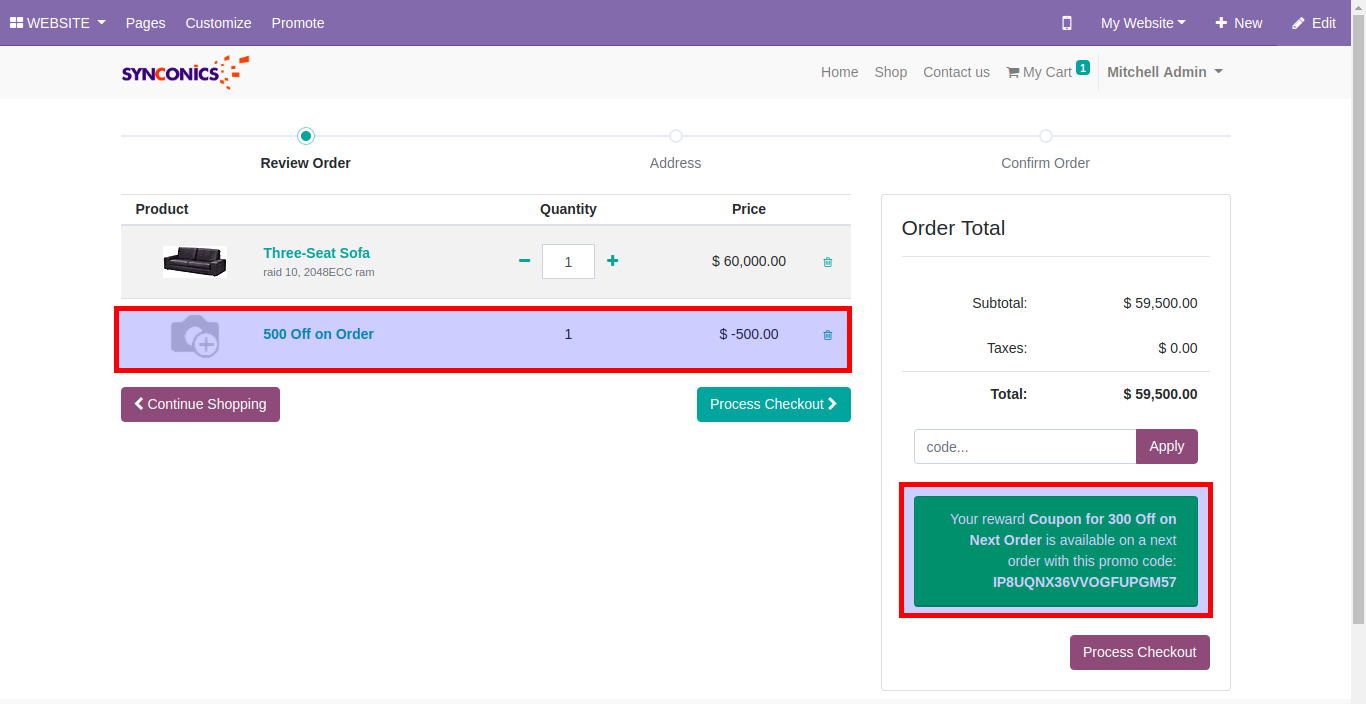Expand the Mitchell Admin user menu
The height and width of the screenshot is (704, 1366).
(x=1164, y=72)
